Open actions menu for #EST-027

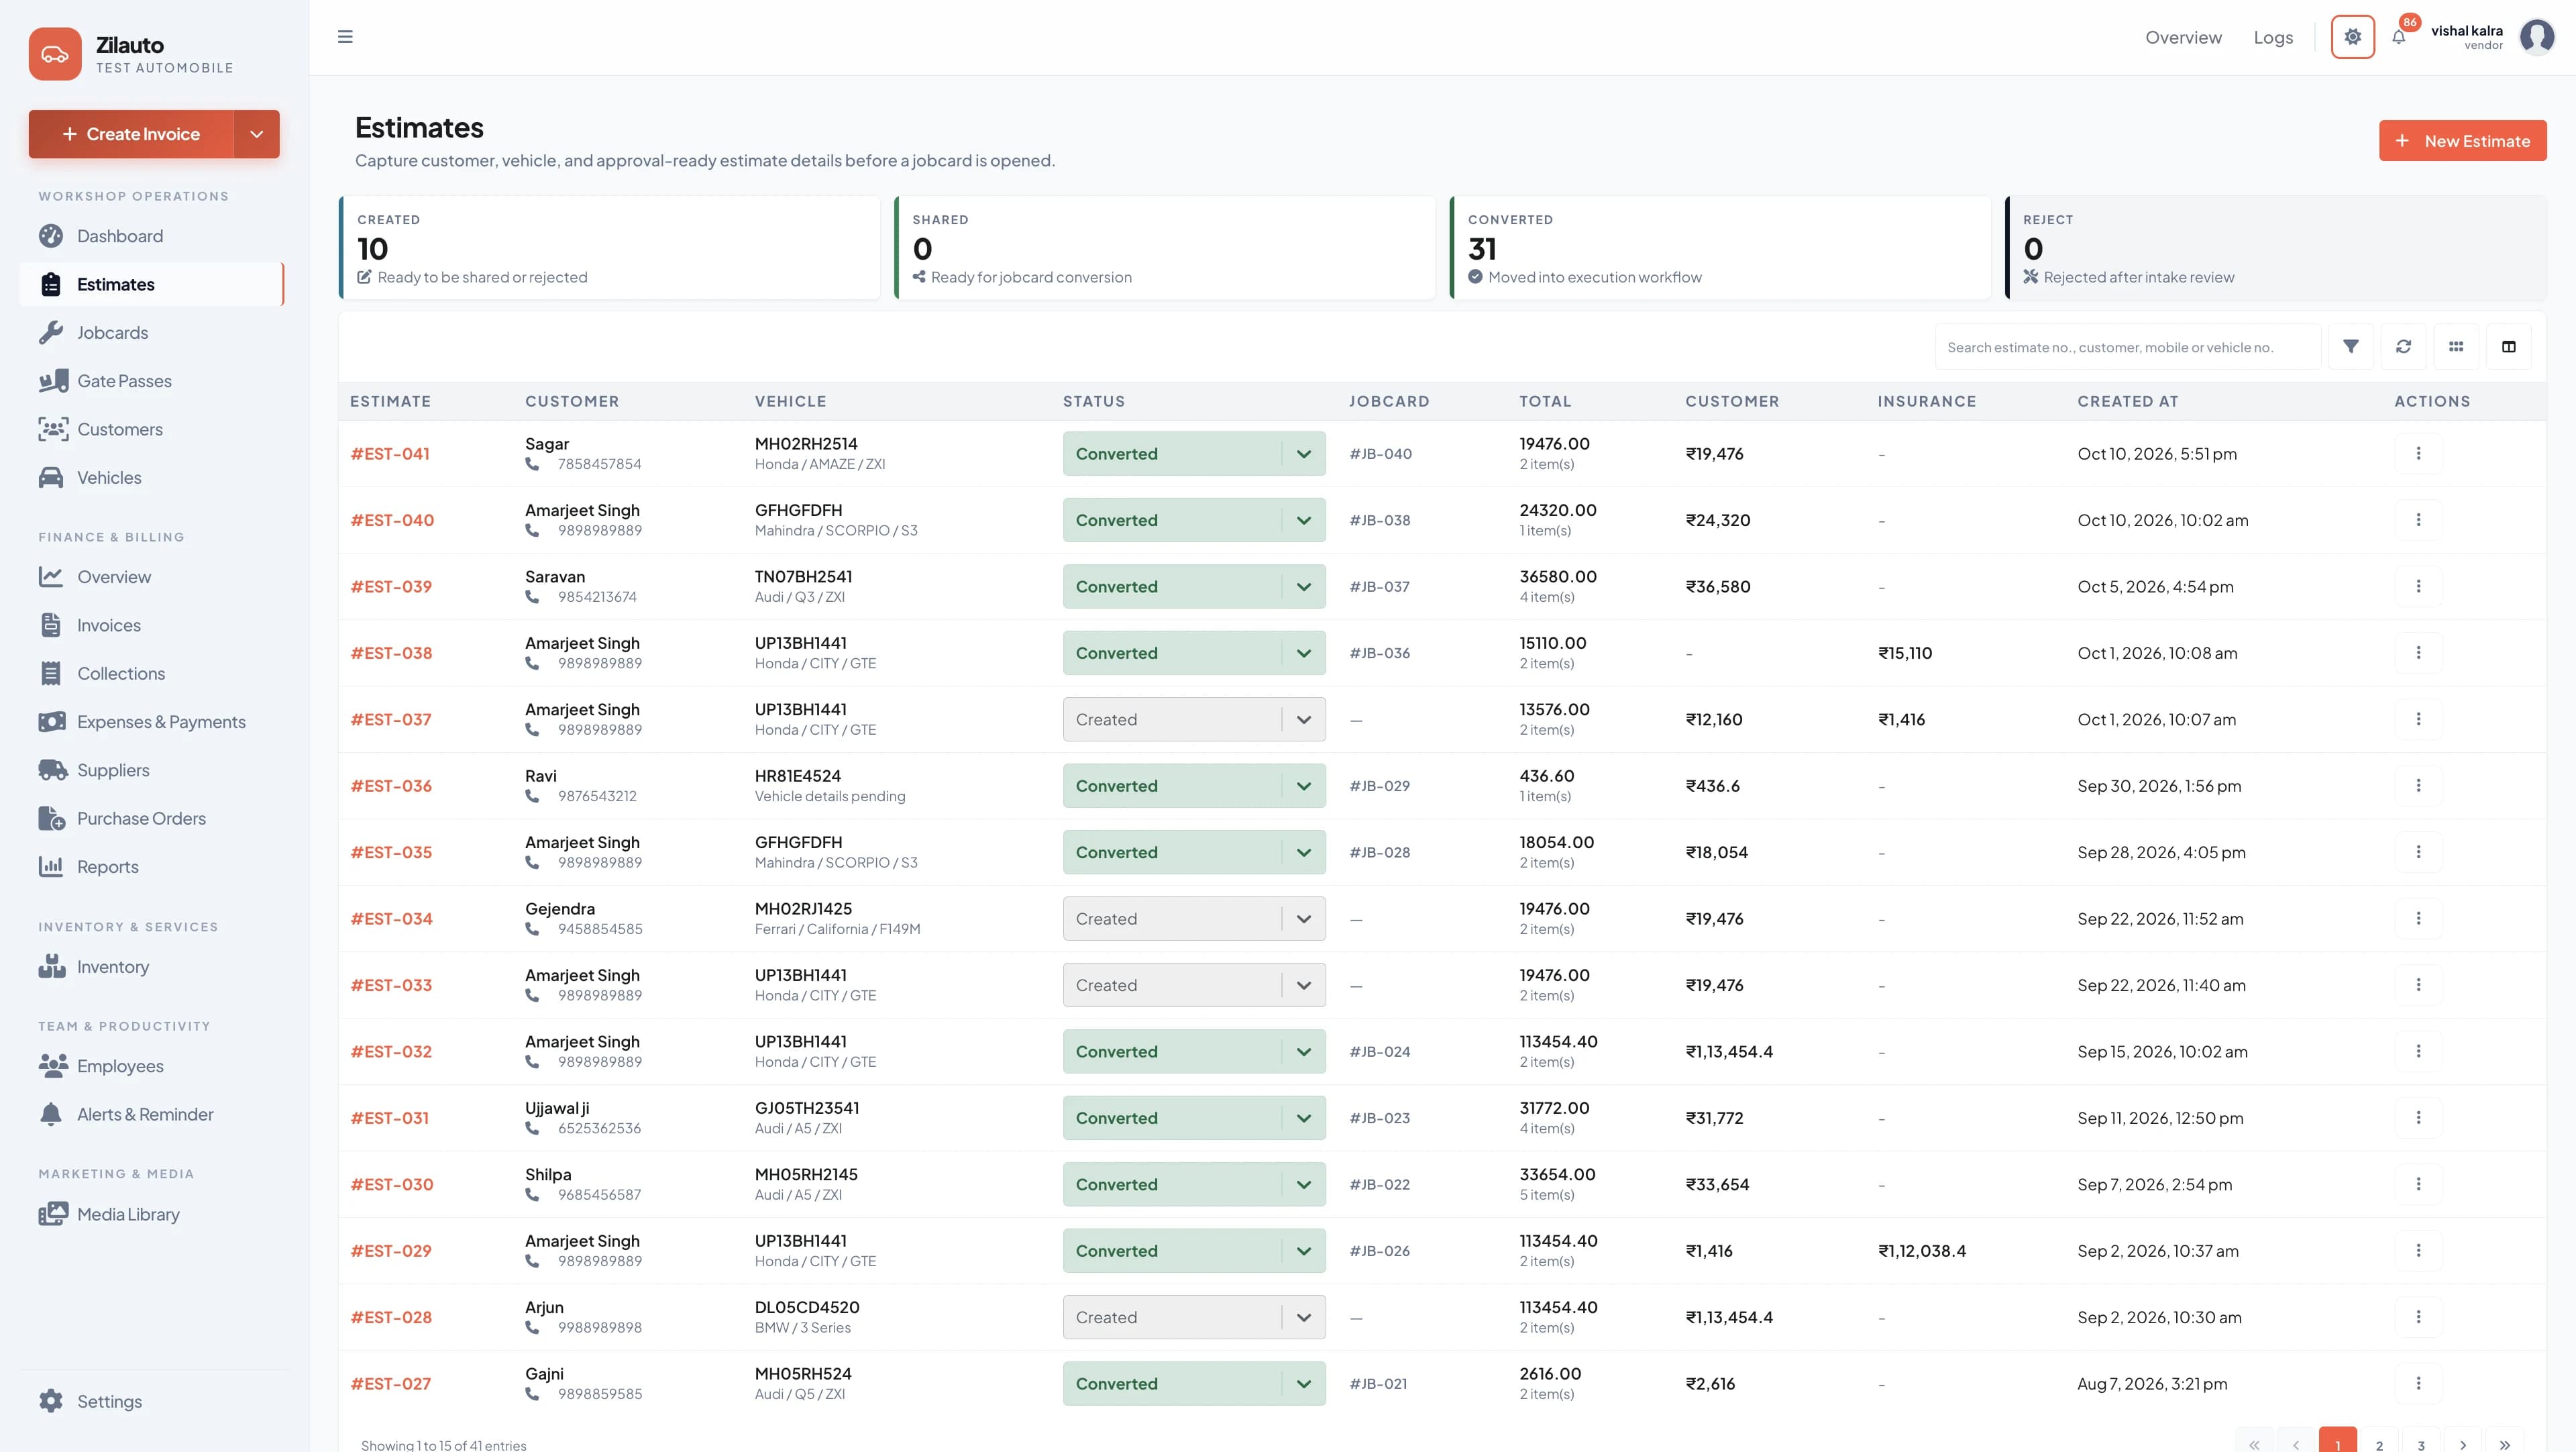[2418, 1383]
